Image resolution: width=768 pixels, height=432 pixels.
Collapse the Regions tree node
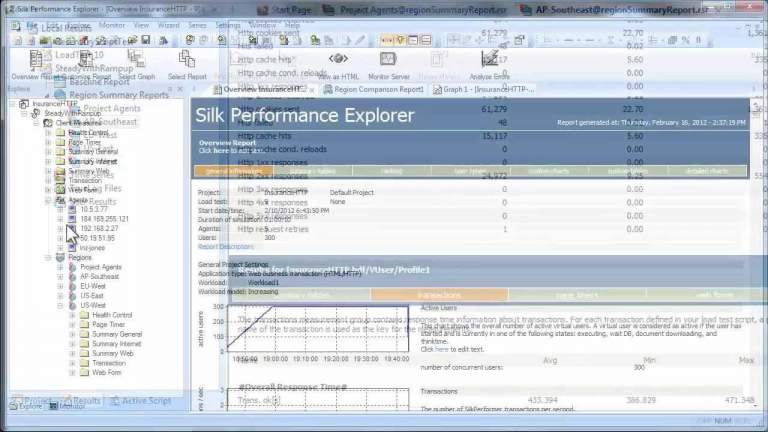pyautogui.click(x=48, y=257)
